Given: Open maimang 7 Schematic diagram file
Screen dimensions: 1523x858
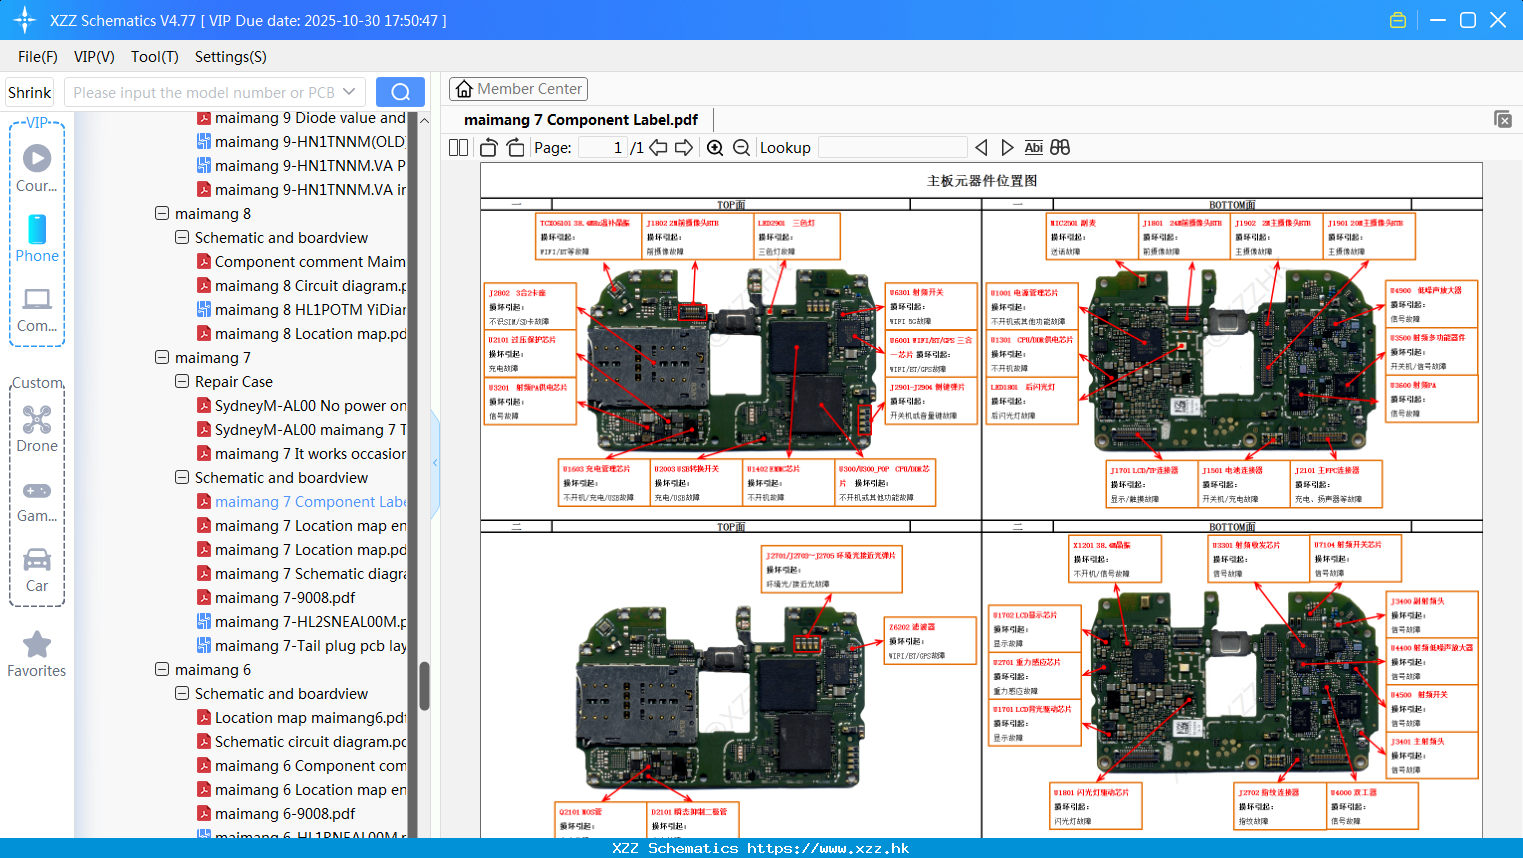Looking at the screenshot, I should pos(311,574).
